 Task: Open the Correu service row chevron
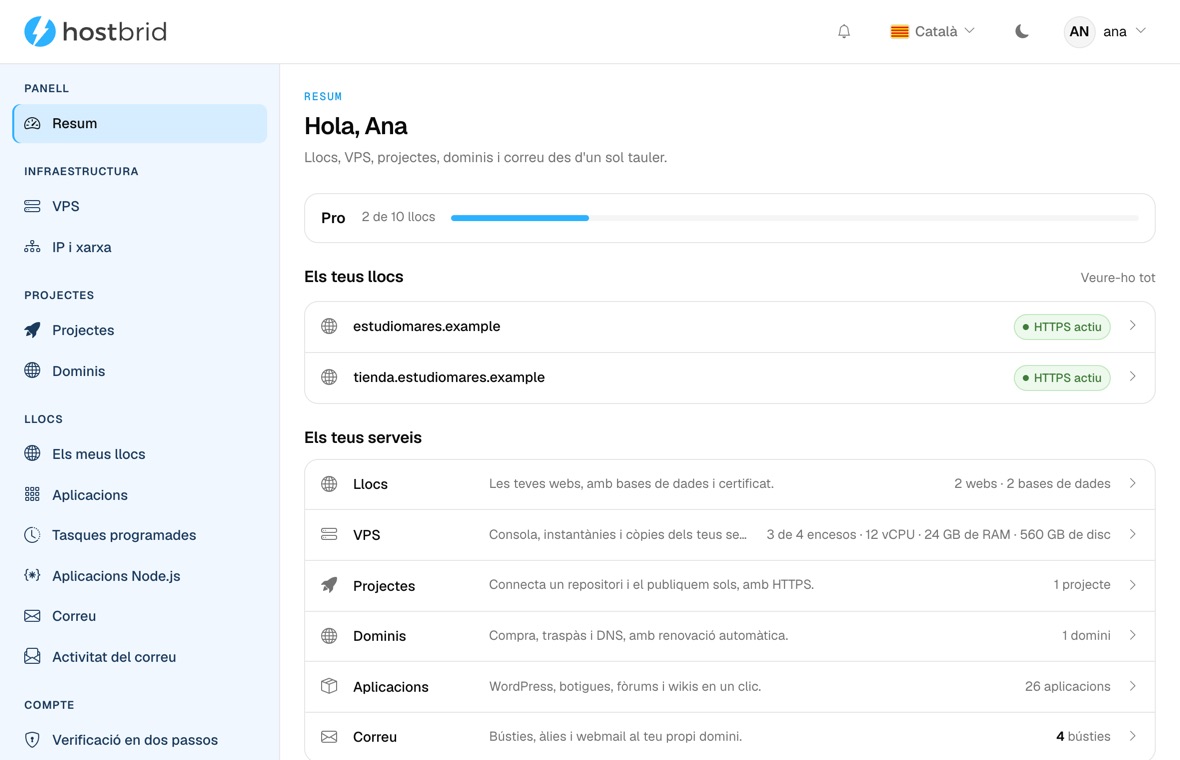click(x=1133, y=737)
